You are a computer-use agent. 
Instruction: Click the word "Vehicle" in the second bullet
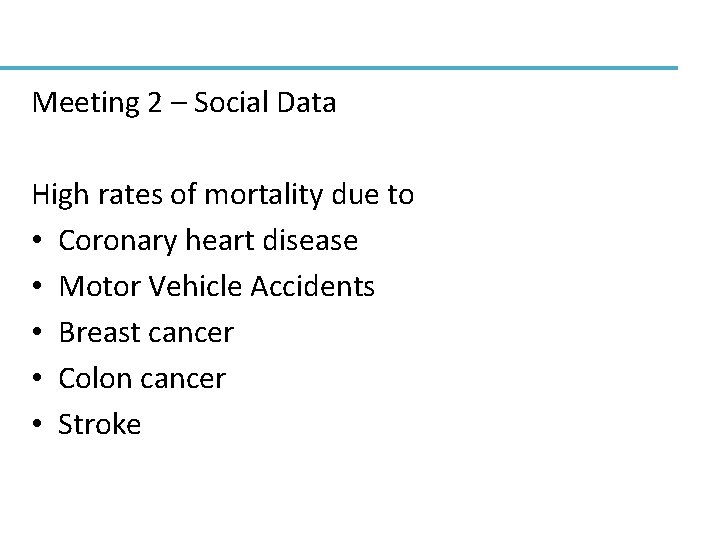pyautogui.click(x=195, y=287)
